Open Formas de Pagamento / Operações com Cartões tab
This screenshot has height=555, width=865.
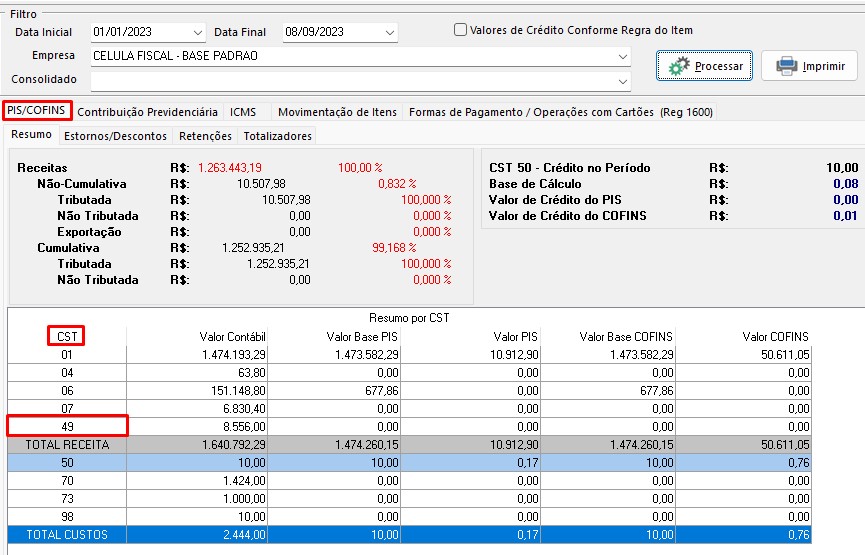coord(560,112)
